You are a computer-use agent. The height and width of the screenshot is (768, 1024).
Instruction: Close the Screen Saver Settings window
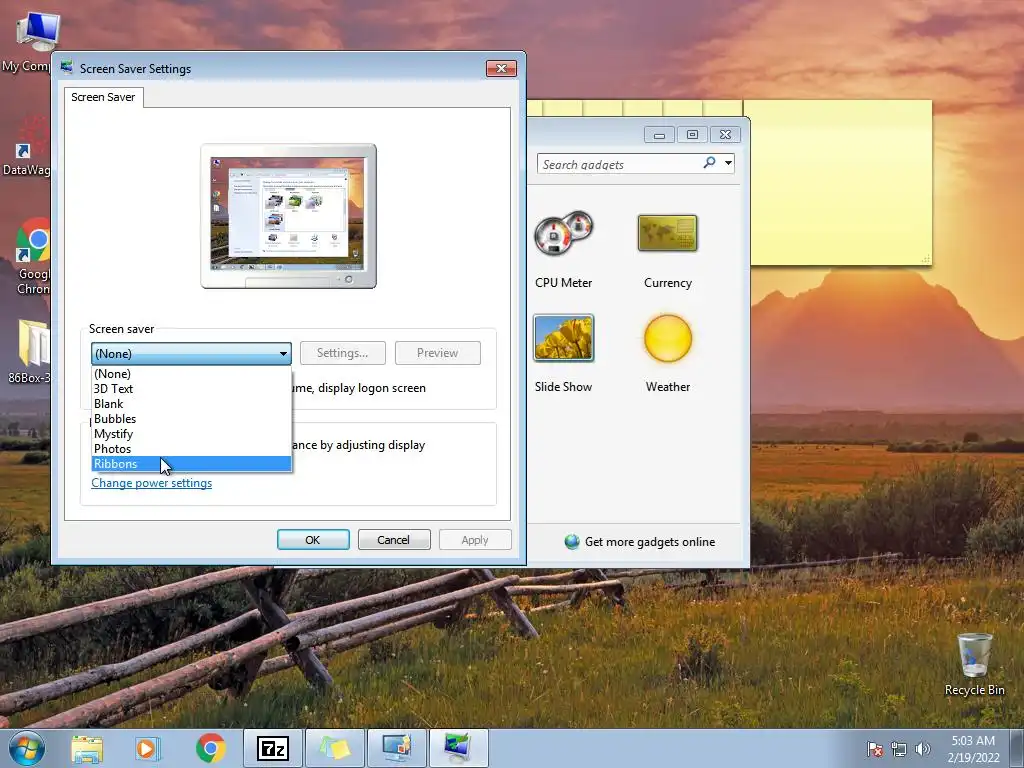pyautogui.click(x=501, y=69)
